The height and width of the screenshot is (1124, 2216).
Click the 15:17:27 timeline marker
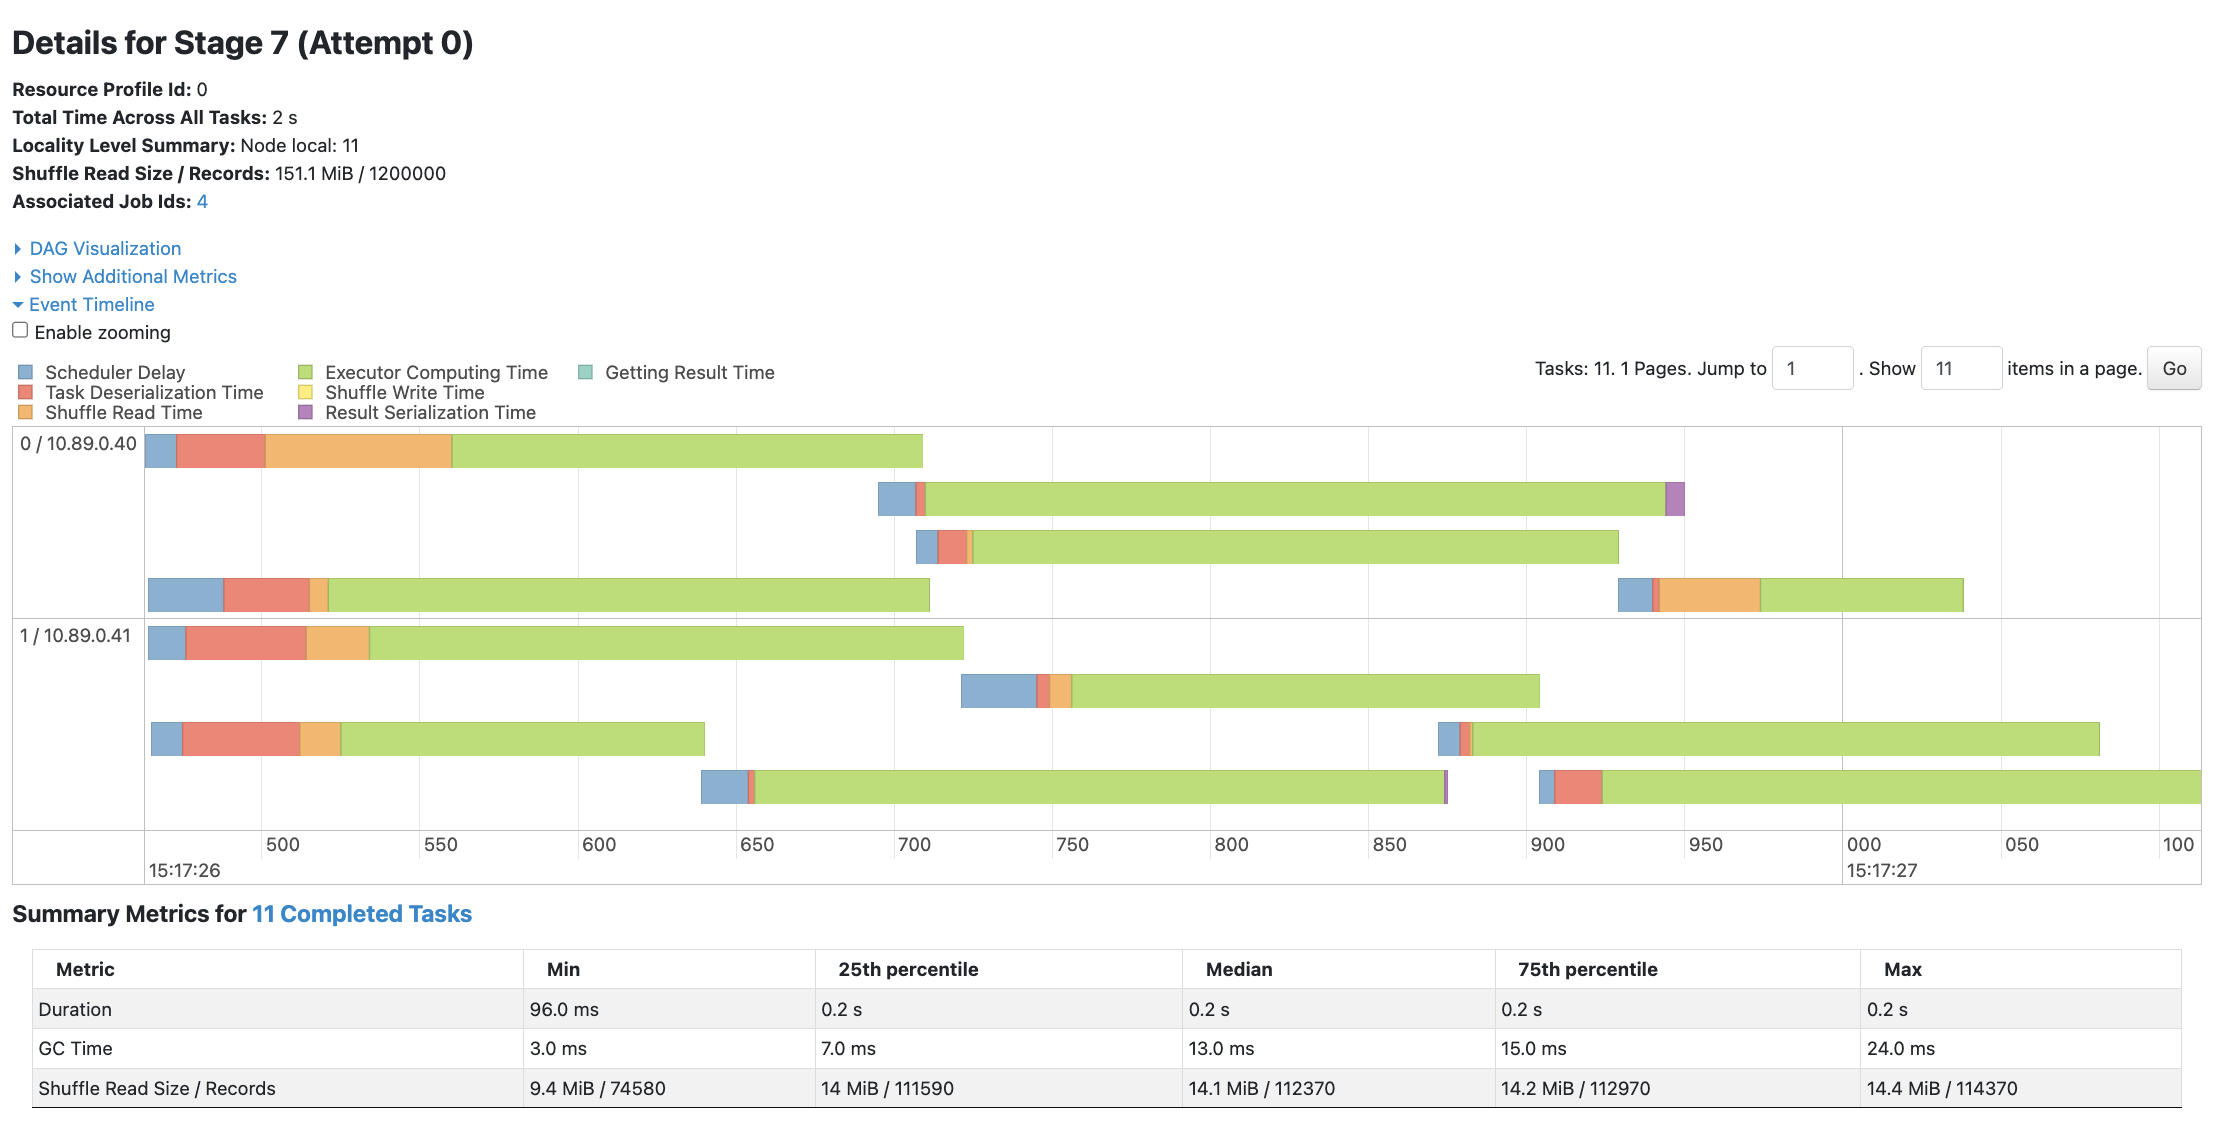point(1881,870)
